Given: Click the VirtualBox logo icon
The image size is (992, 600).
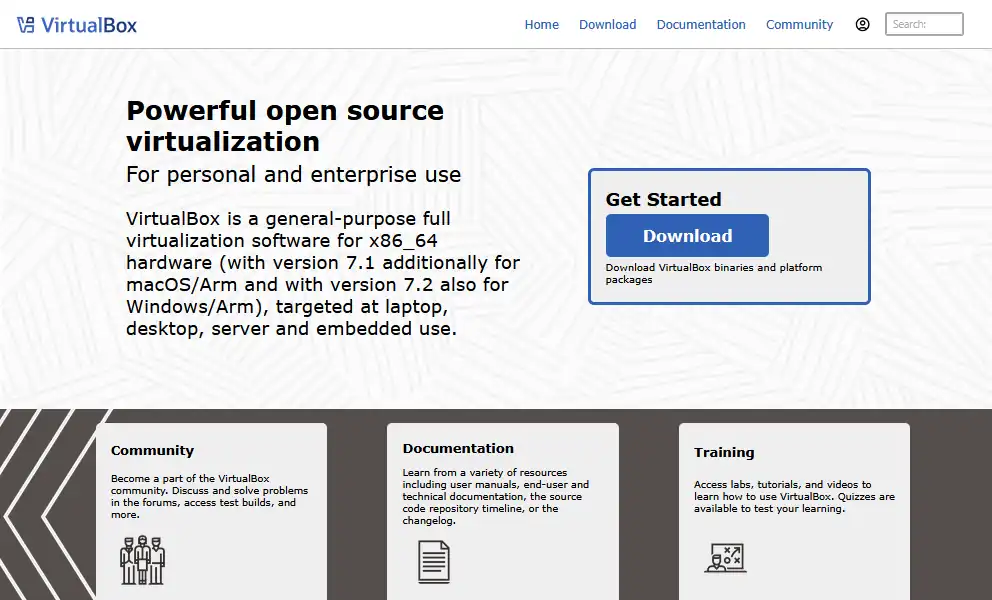Looking at the screenshot, I should click(27, 25).
